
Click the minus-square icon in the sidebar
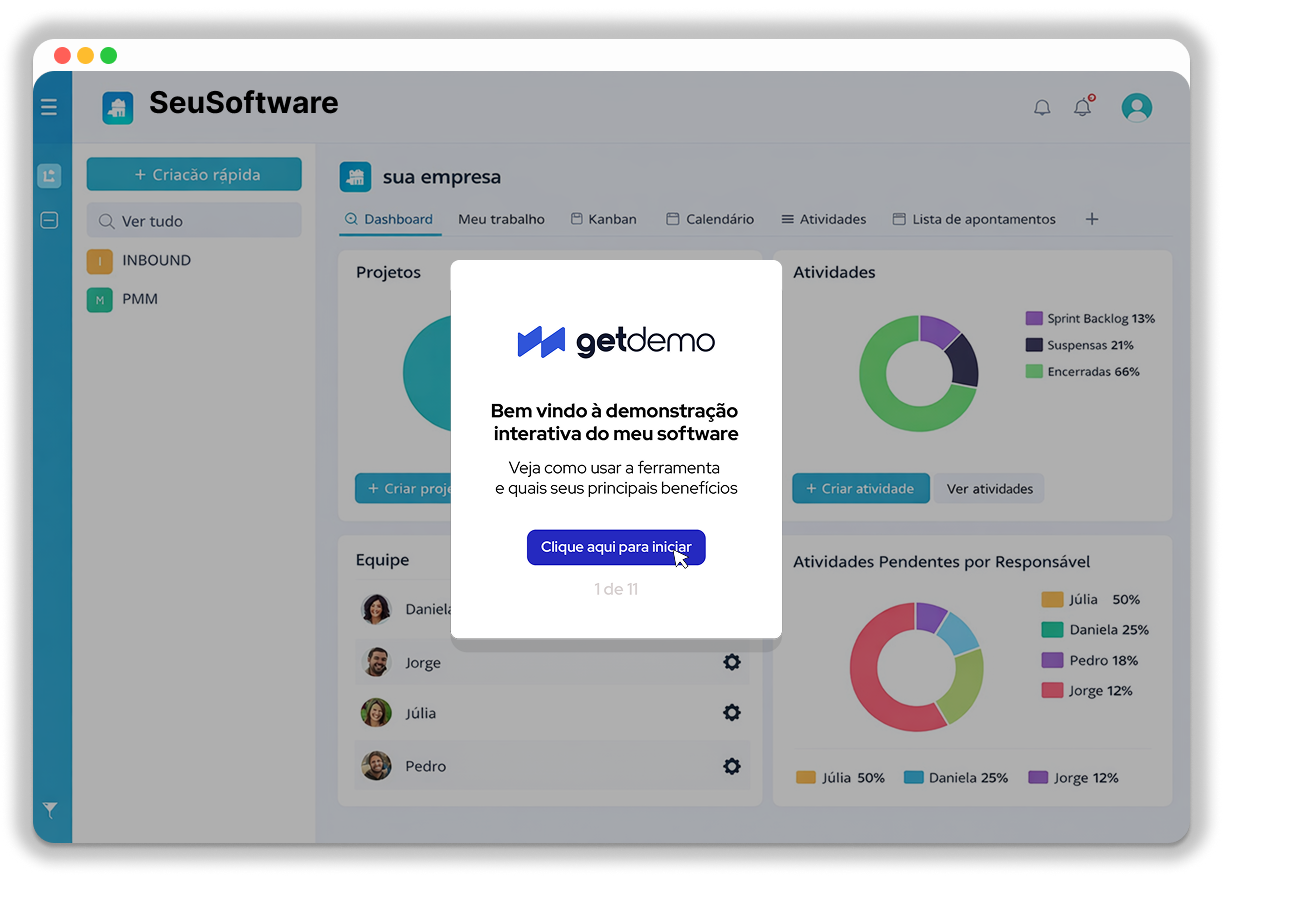(x=49, y=220)
